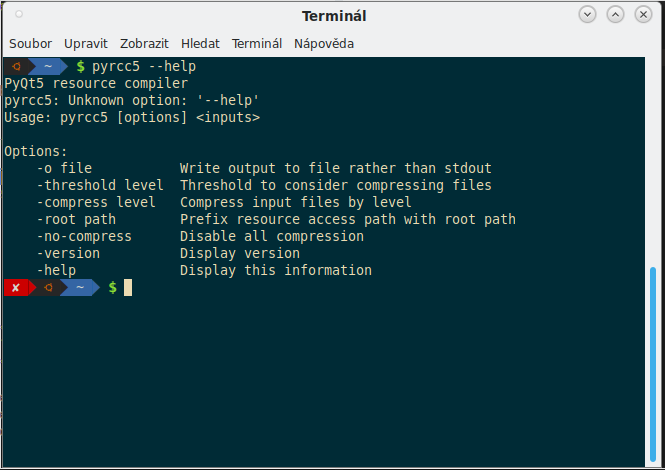Open the Hledat menu
This screenshot has height=470, width=665.
tap(200, 44)
